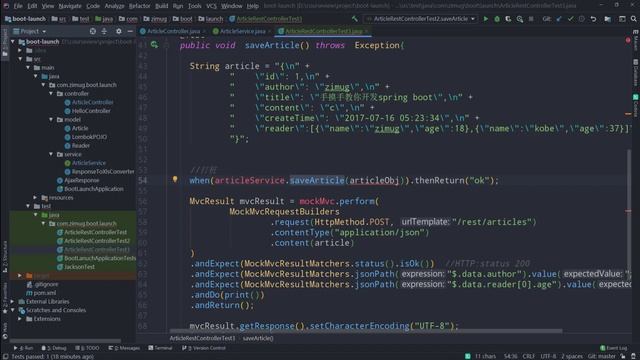Open the Debug tool window button

point(54,348)
